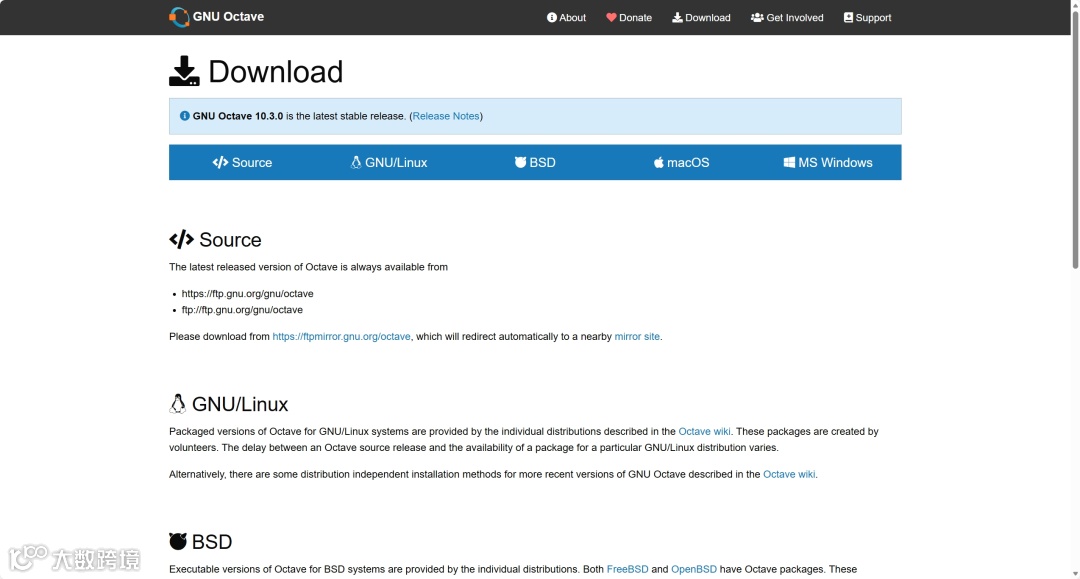Click the Donate heart icon

[611, 17]
